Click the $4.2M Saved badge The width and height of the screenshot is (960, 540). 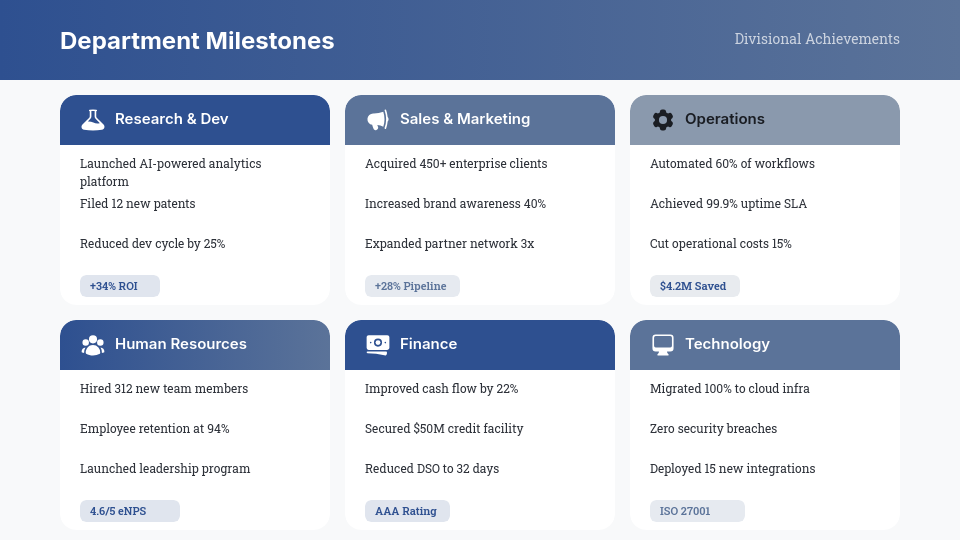coord(693,286)
